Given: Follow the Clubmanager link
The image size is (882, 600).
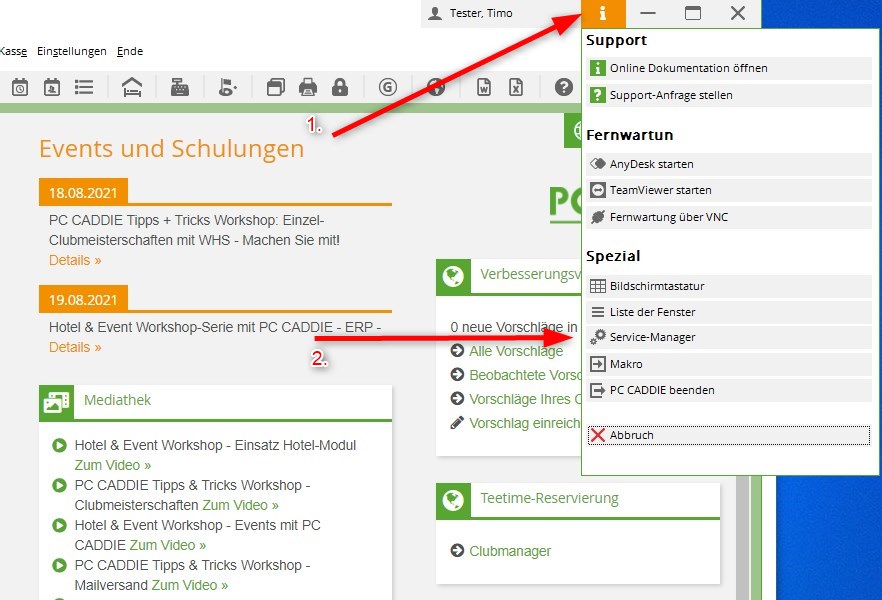Looking at the screenshot, I should tap(510, 551).
